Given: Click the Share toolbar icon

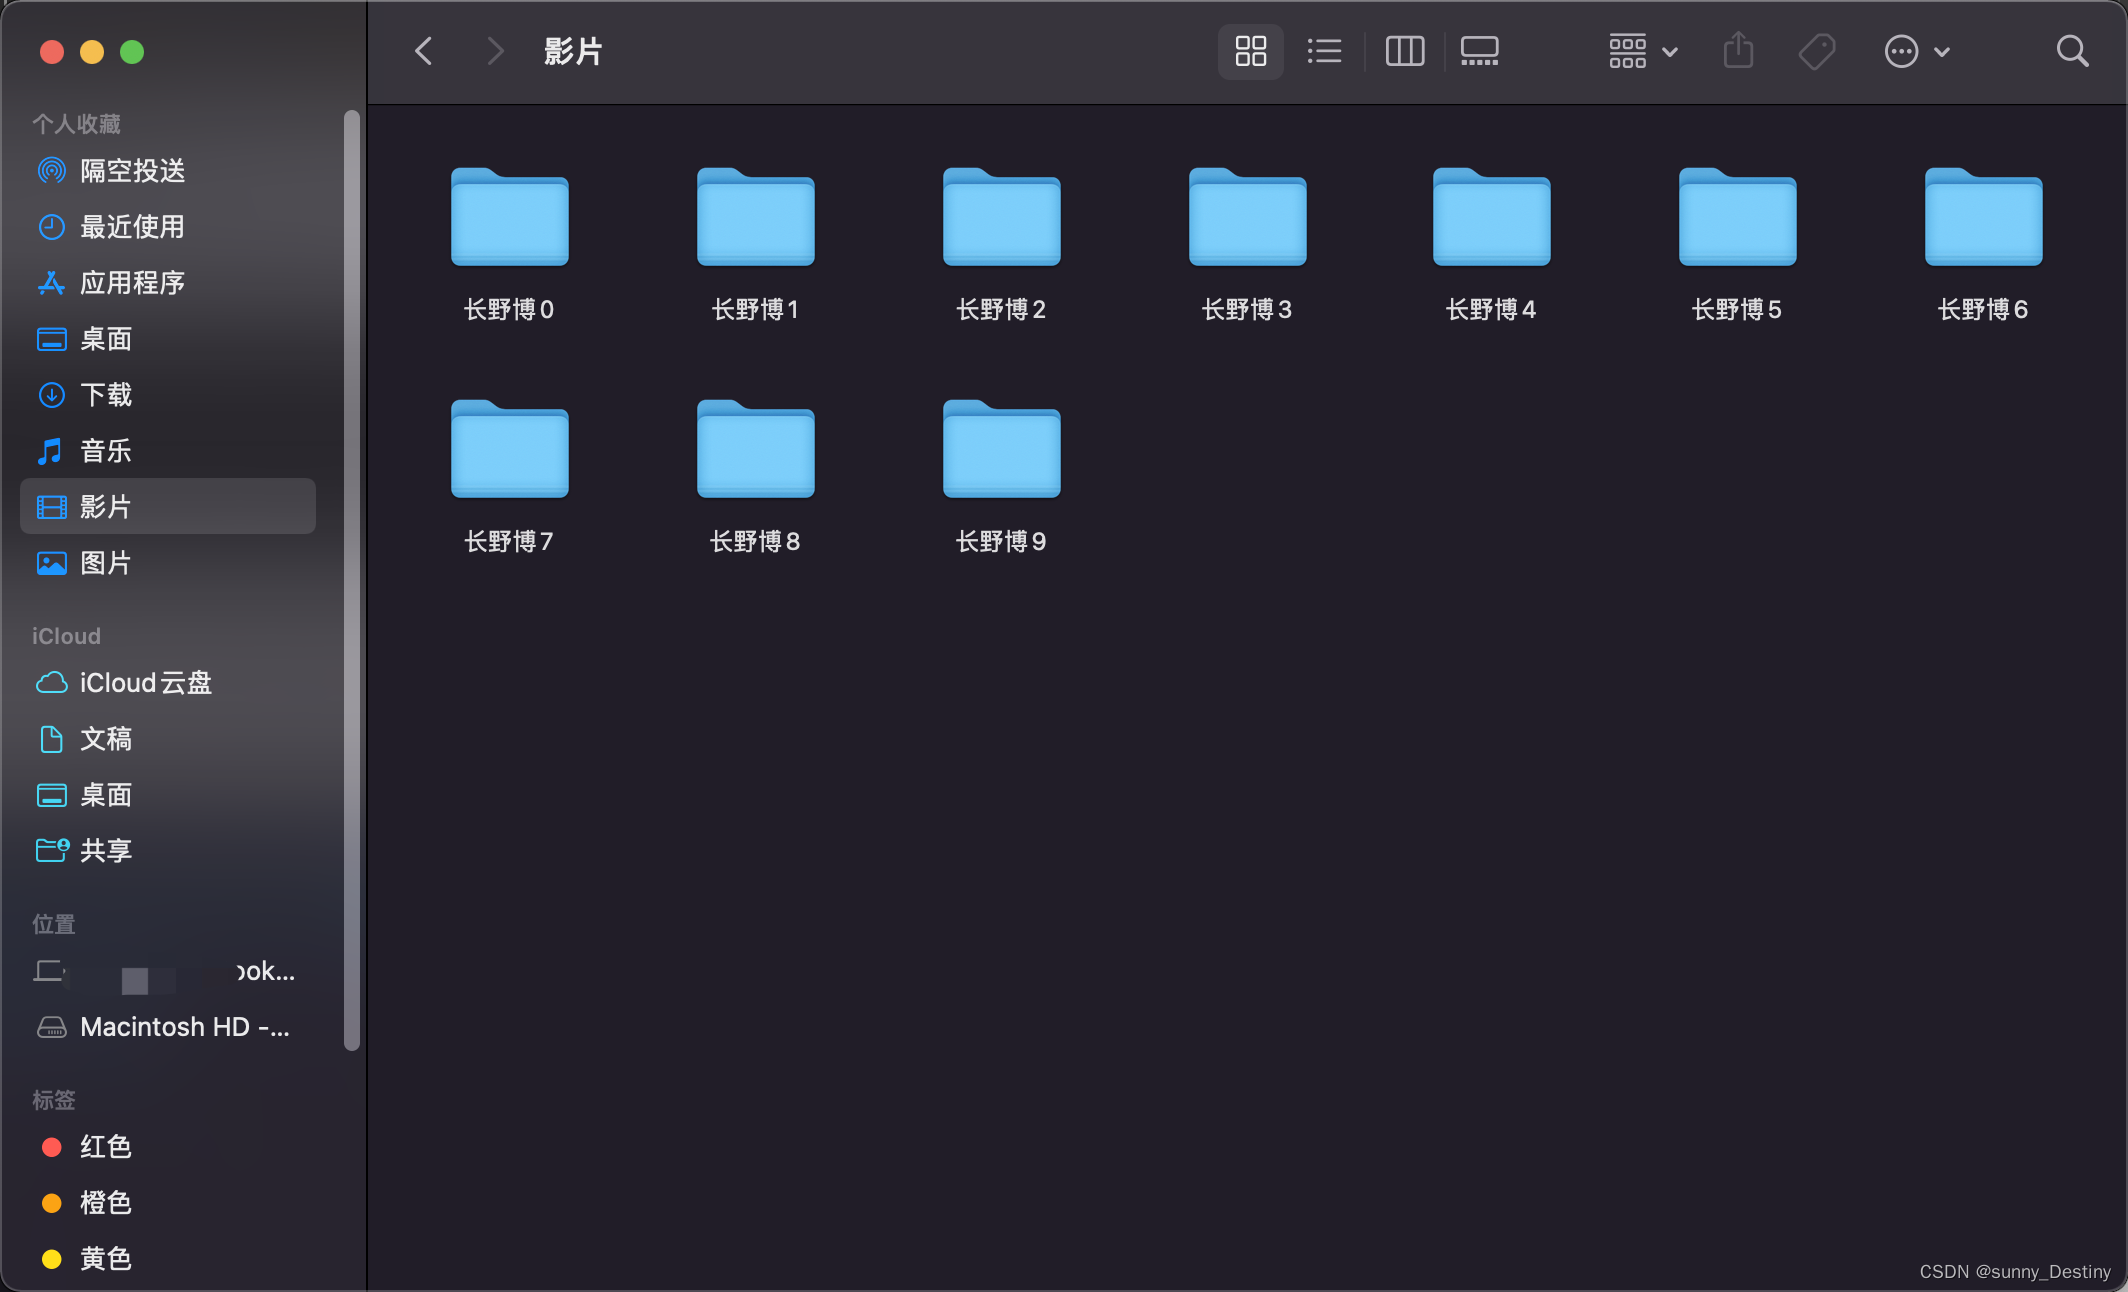Looking at the screenshot, I should (x=1738, y=51).
